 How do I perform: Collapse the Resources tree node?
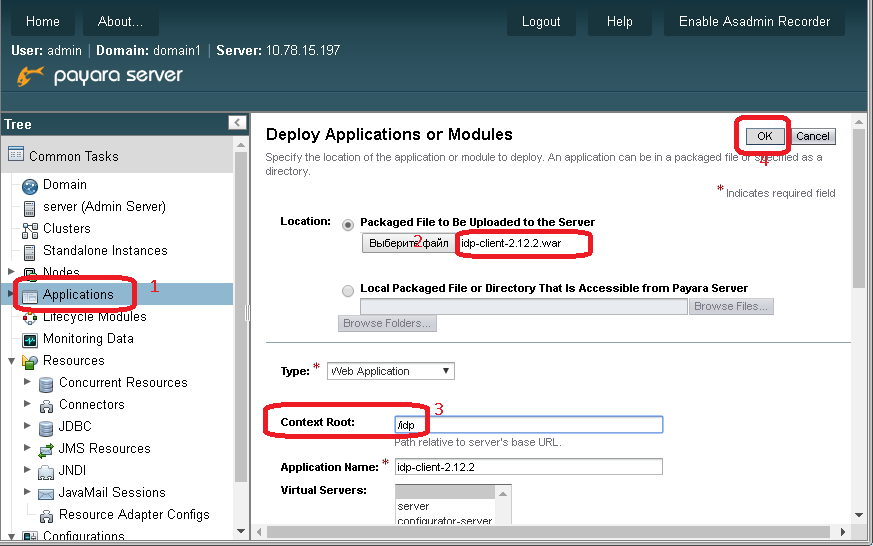(x=11, y=360)
